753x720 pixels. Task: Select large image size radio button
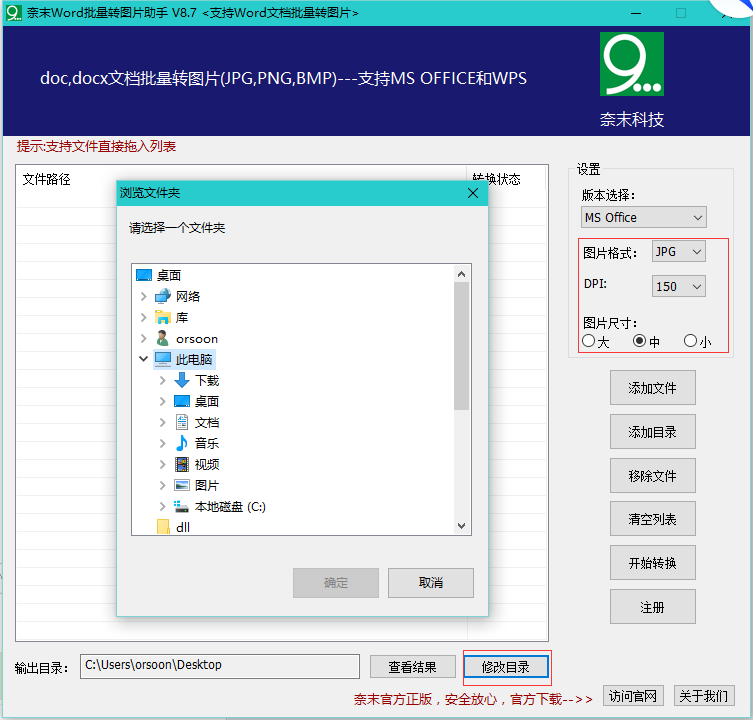point(588,341)
